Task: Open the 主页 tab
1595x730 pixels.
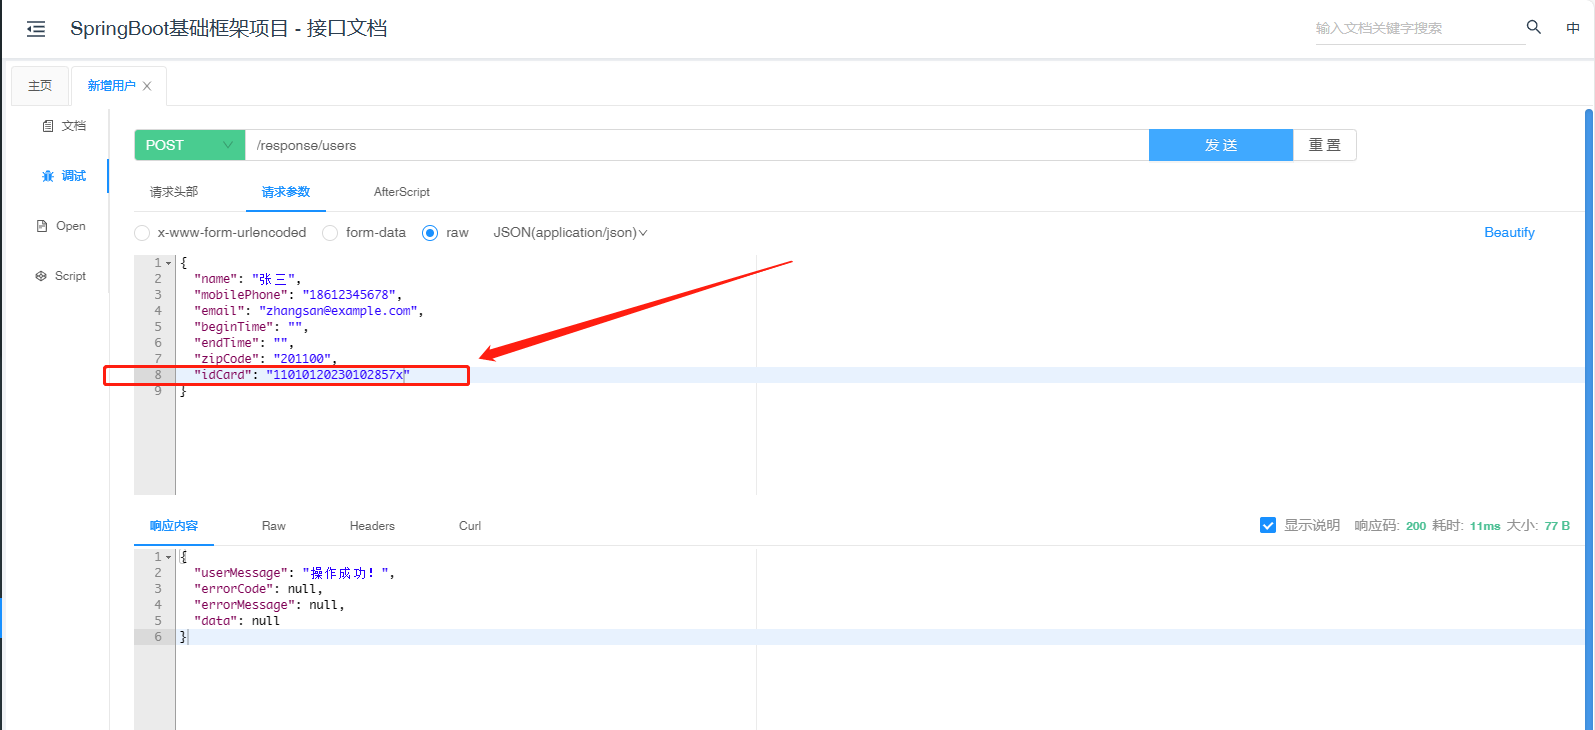Action: 40,86
